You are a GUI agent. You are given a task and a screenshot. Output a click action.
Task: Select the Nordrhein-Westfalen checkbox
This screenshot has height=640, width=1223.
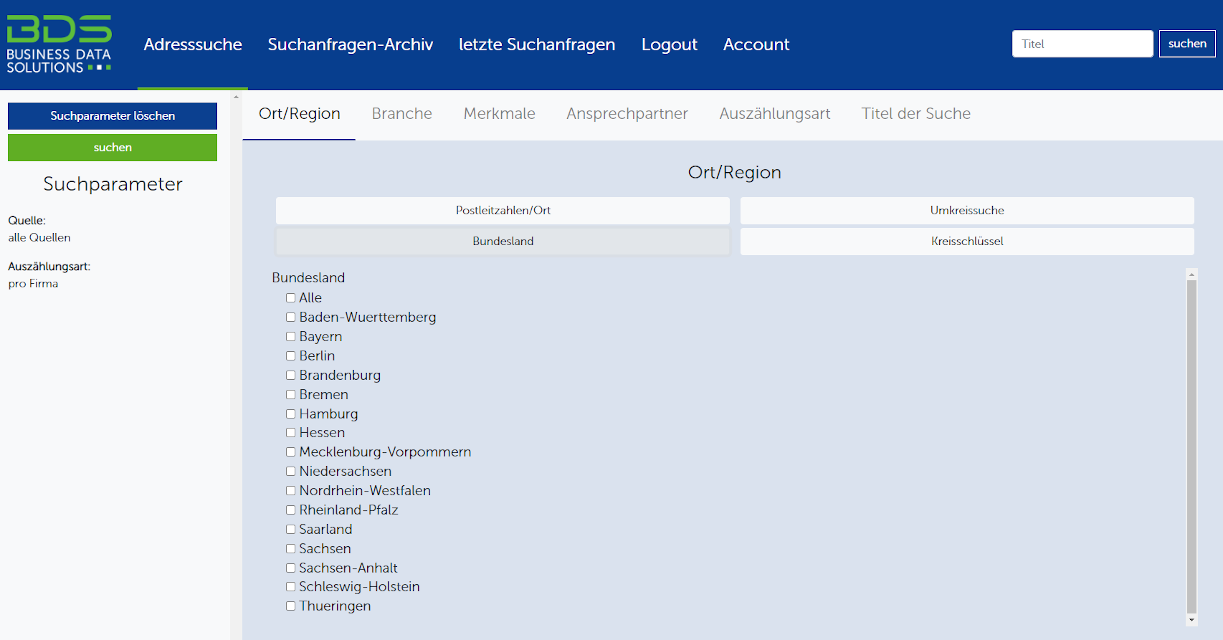291,491
